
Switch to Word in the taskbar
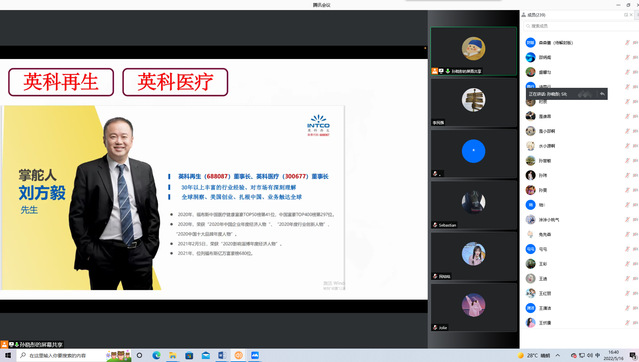tap(222, 355)
